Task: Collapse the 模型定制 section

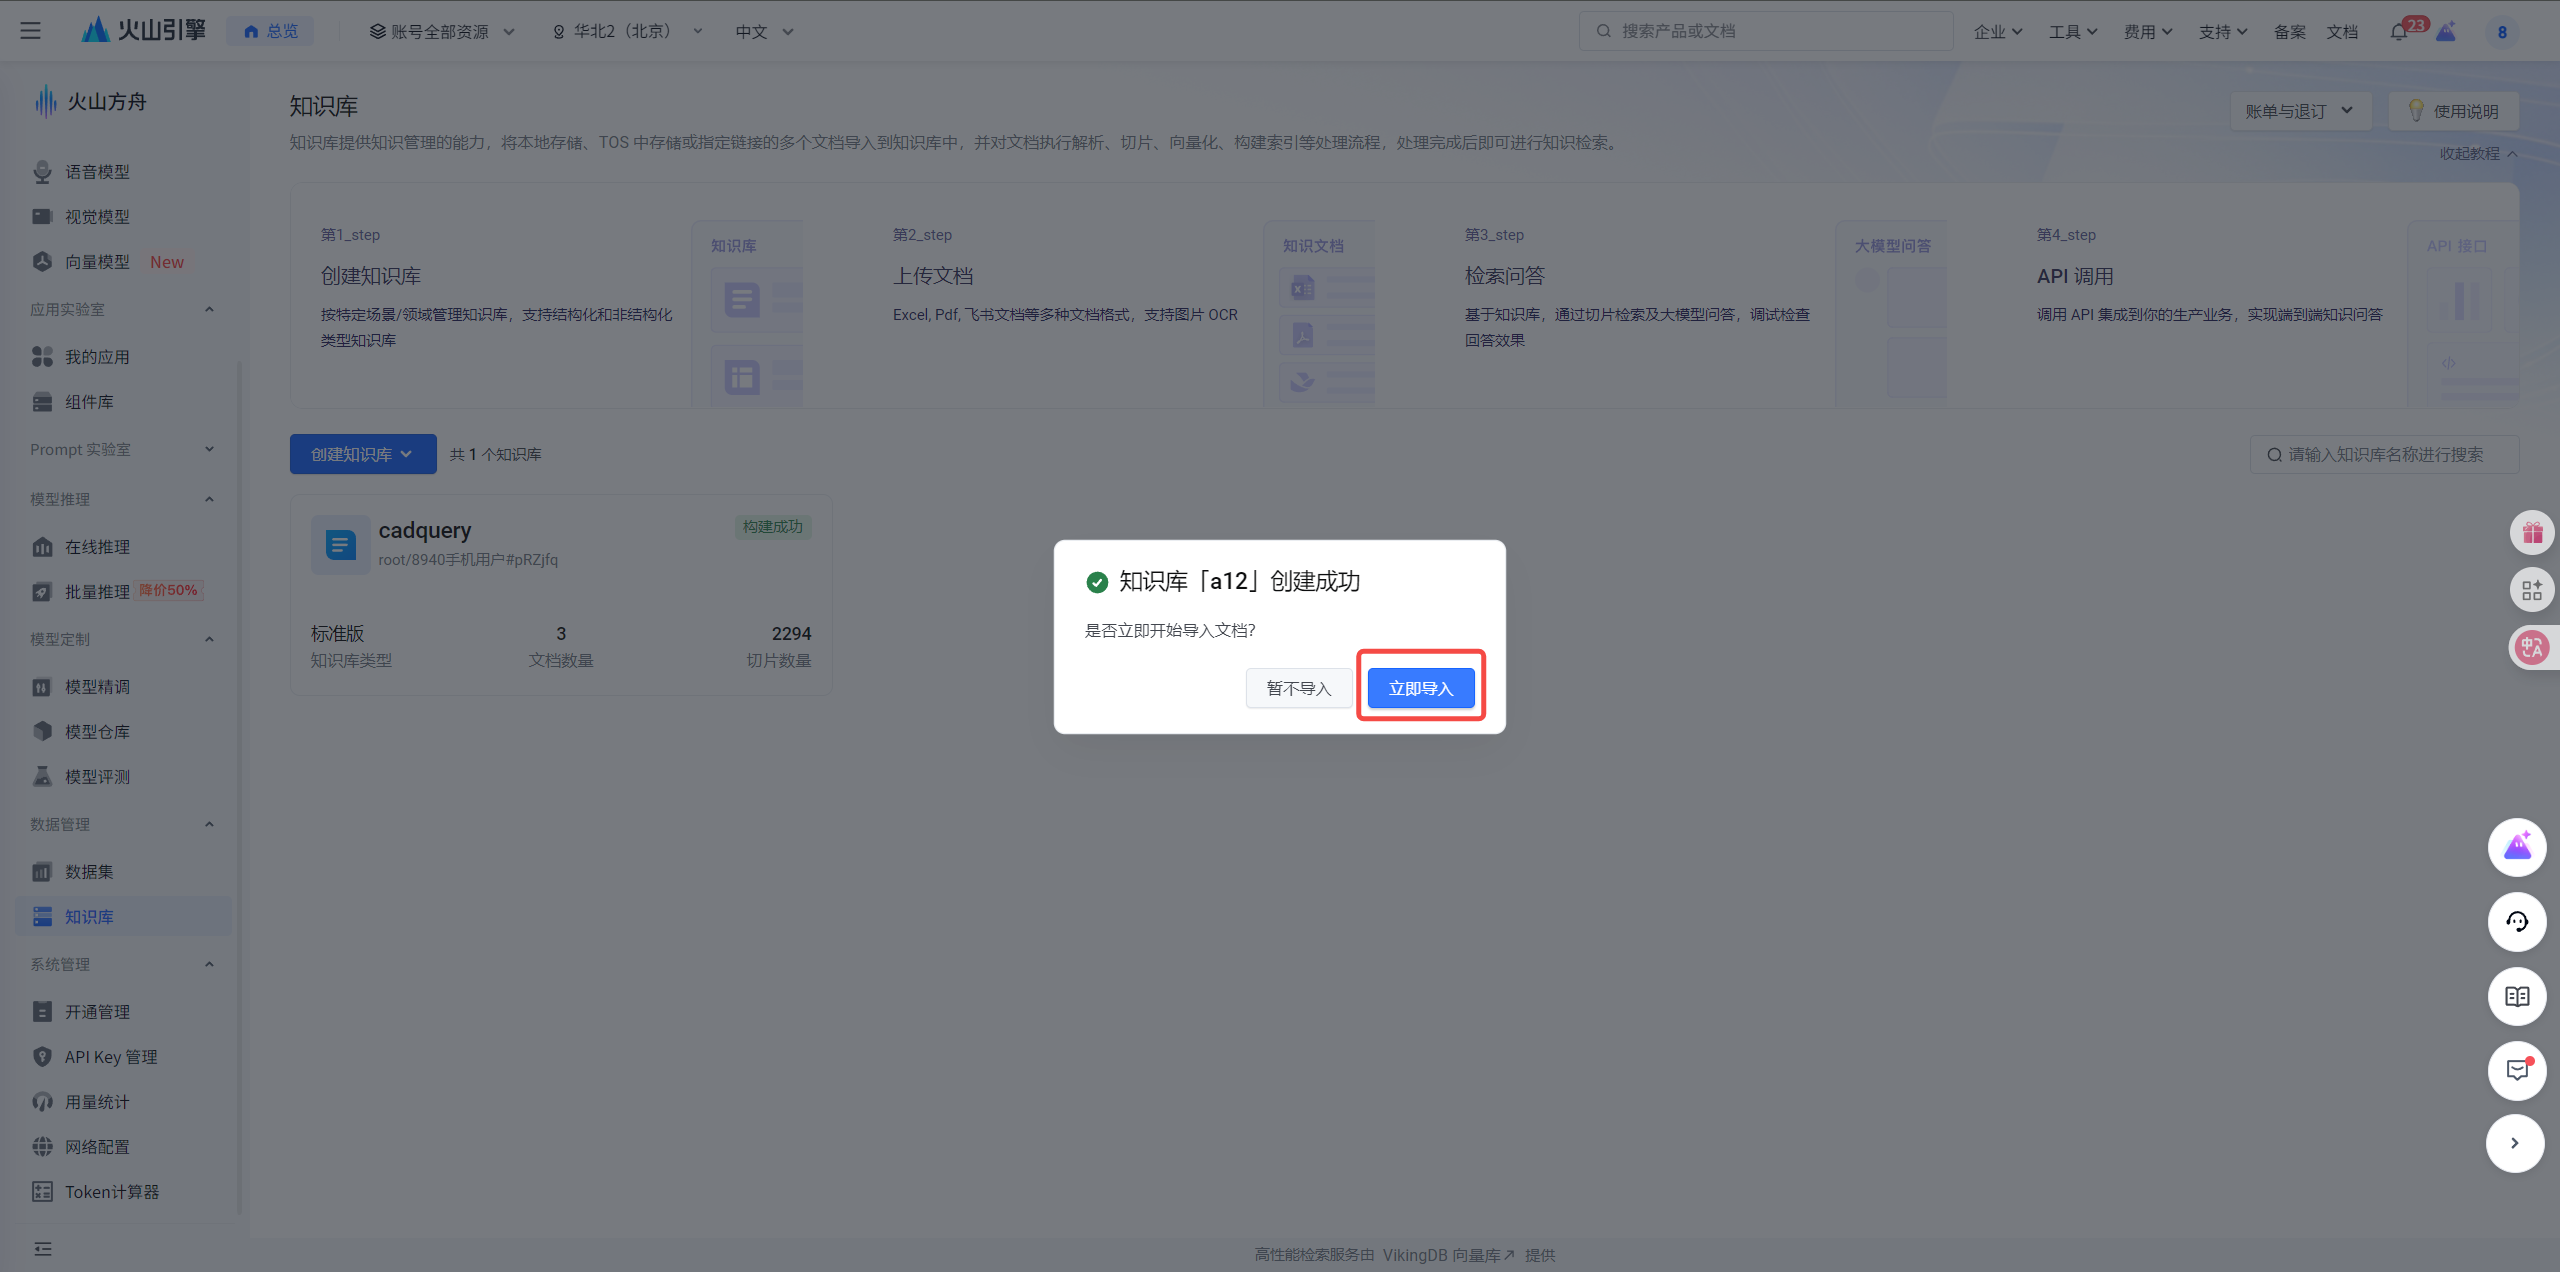Action: (x=209, y=639)
